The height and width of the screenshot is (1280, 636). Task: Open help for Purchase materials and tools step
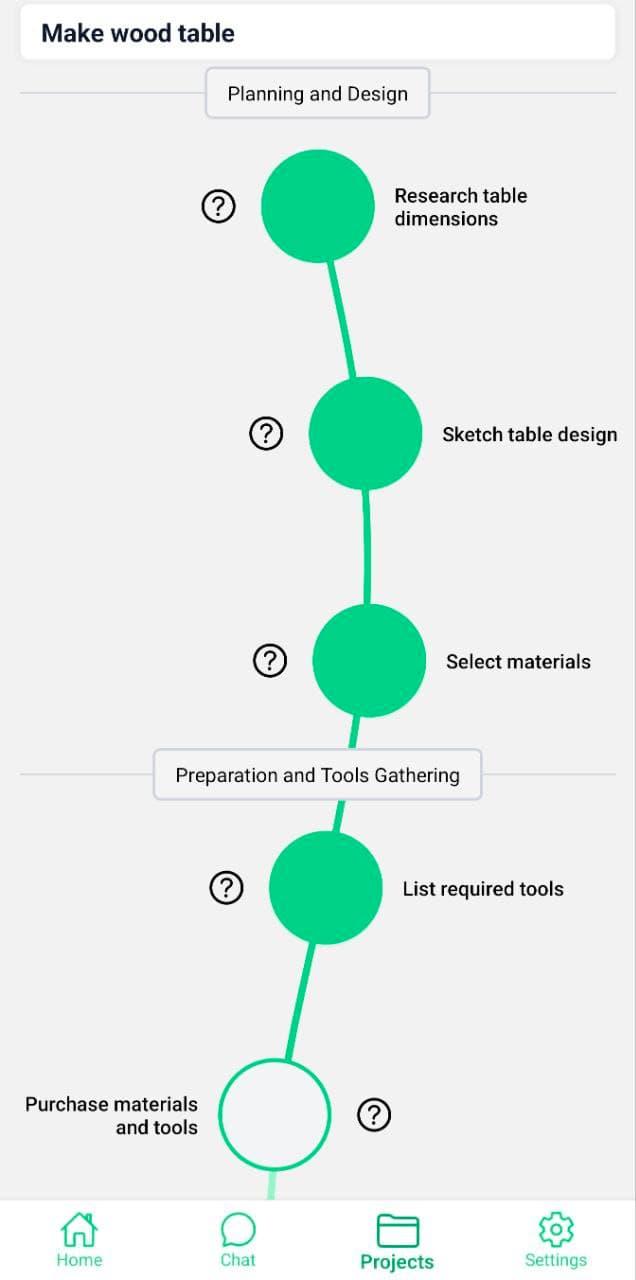(374, 1114)
